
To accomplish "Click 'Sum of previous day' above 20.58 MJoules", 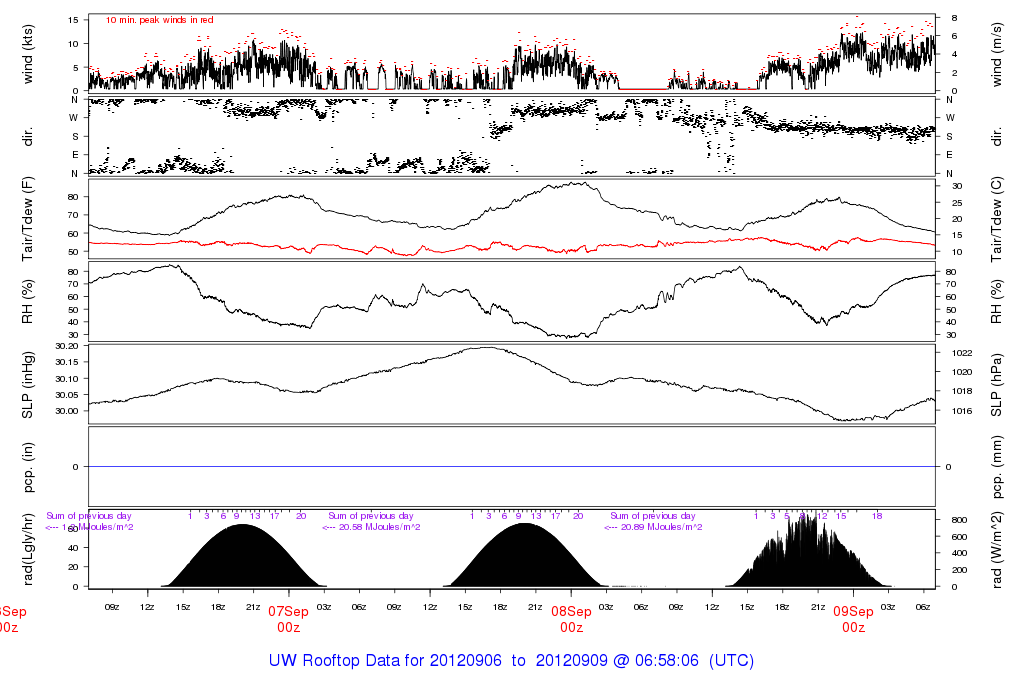I will click(371, 516).
